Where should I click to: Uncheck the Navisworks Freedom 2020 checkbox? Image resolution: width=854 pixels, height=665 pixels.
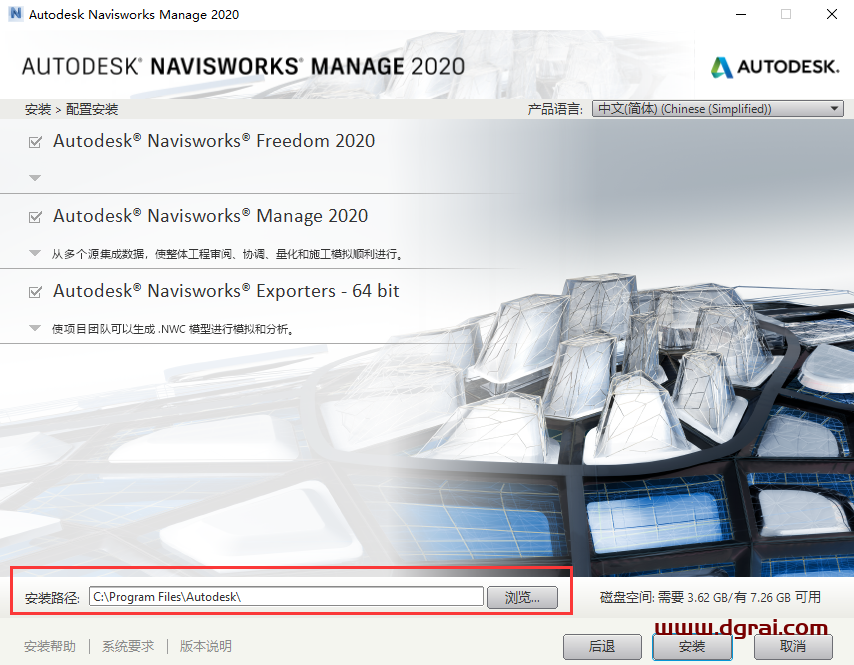(35, 142)
